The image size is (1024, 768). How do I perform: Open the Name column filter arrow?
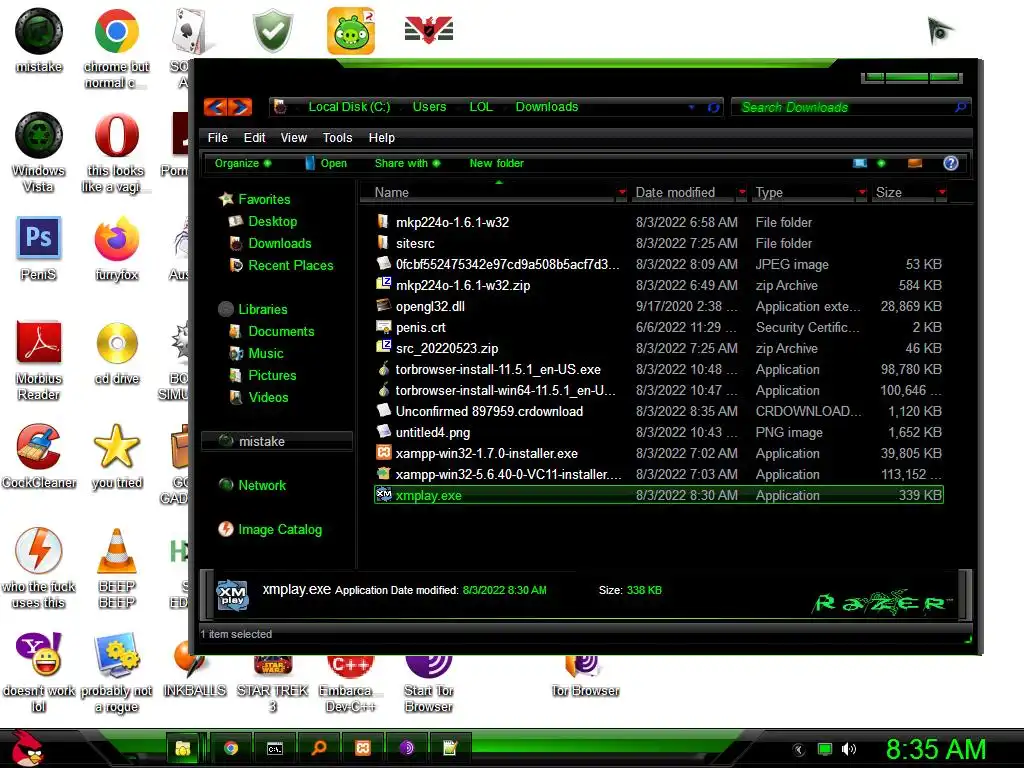pyautogui.click(x=622, y=192)
